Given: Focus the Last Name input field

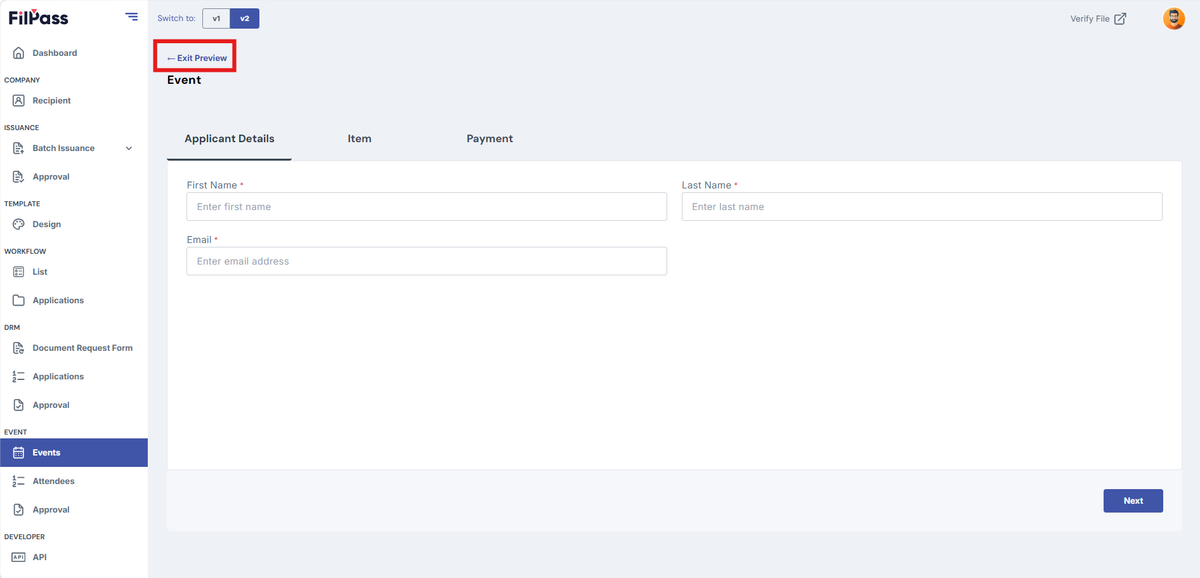Looking at the screenshot, I should [922, 206].
